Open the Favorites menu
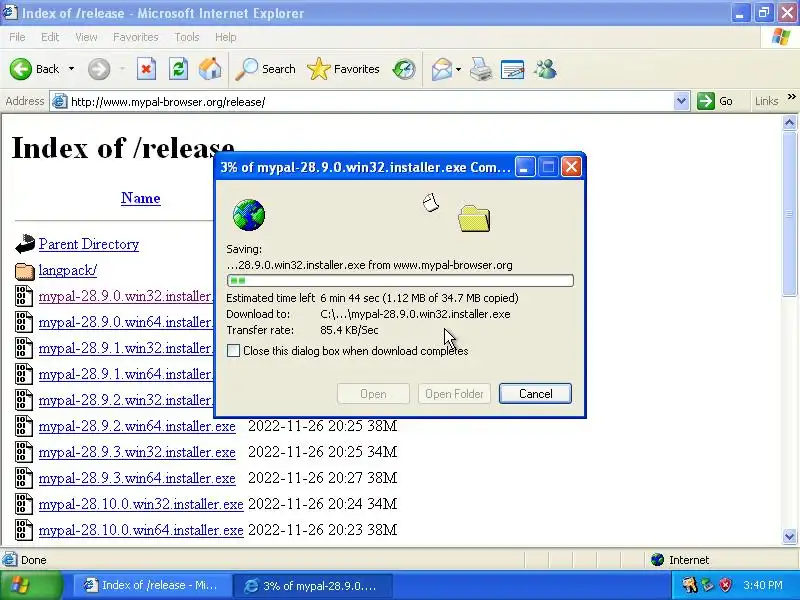 [136, 37]
